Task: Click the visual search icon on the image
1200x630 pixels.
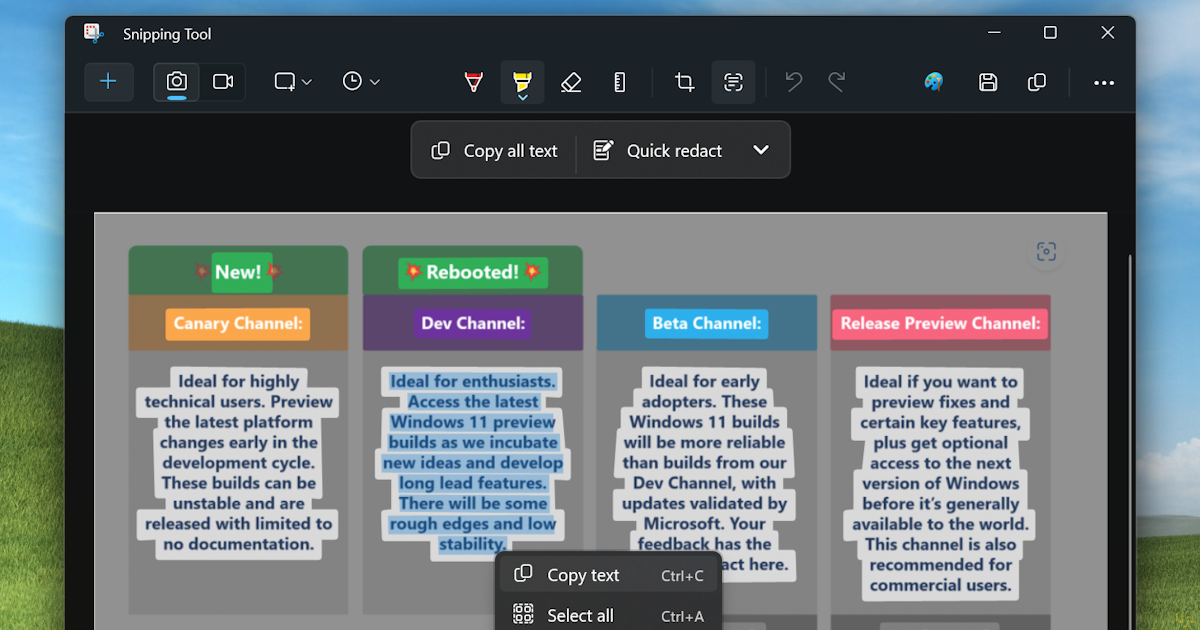Action: click(1046, 252)
